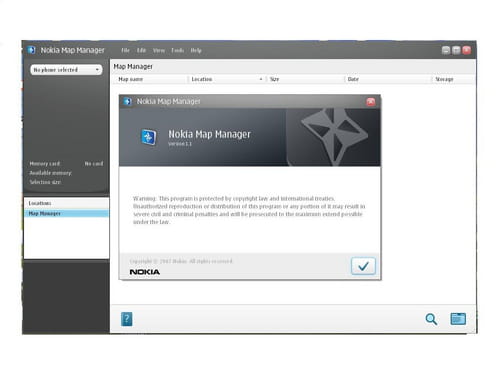Maximize the Nokia Map Manager main window
Image resolution: width=500 pixels, height=375 pixels.
456,50
